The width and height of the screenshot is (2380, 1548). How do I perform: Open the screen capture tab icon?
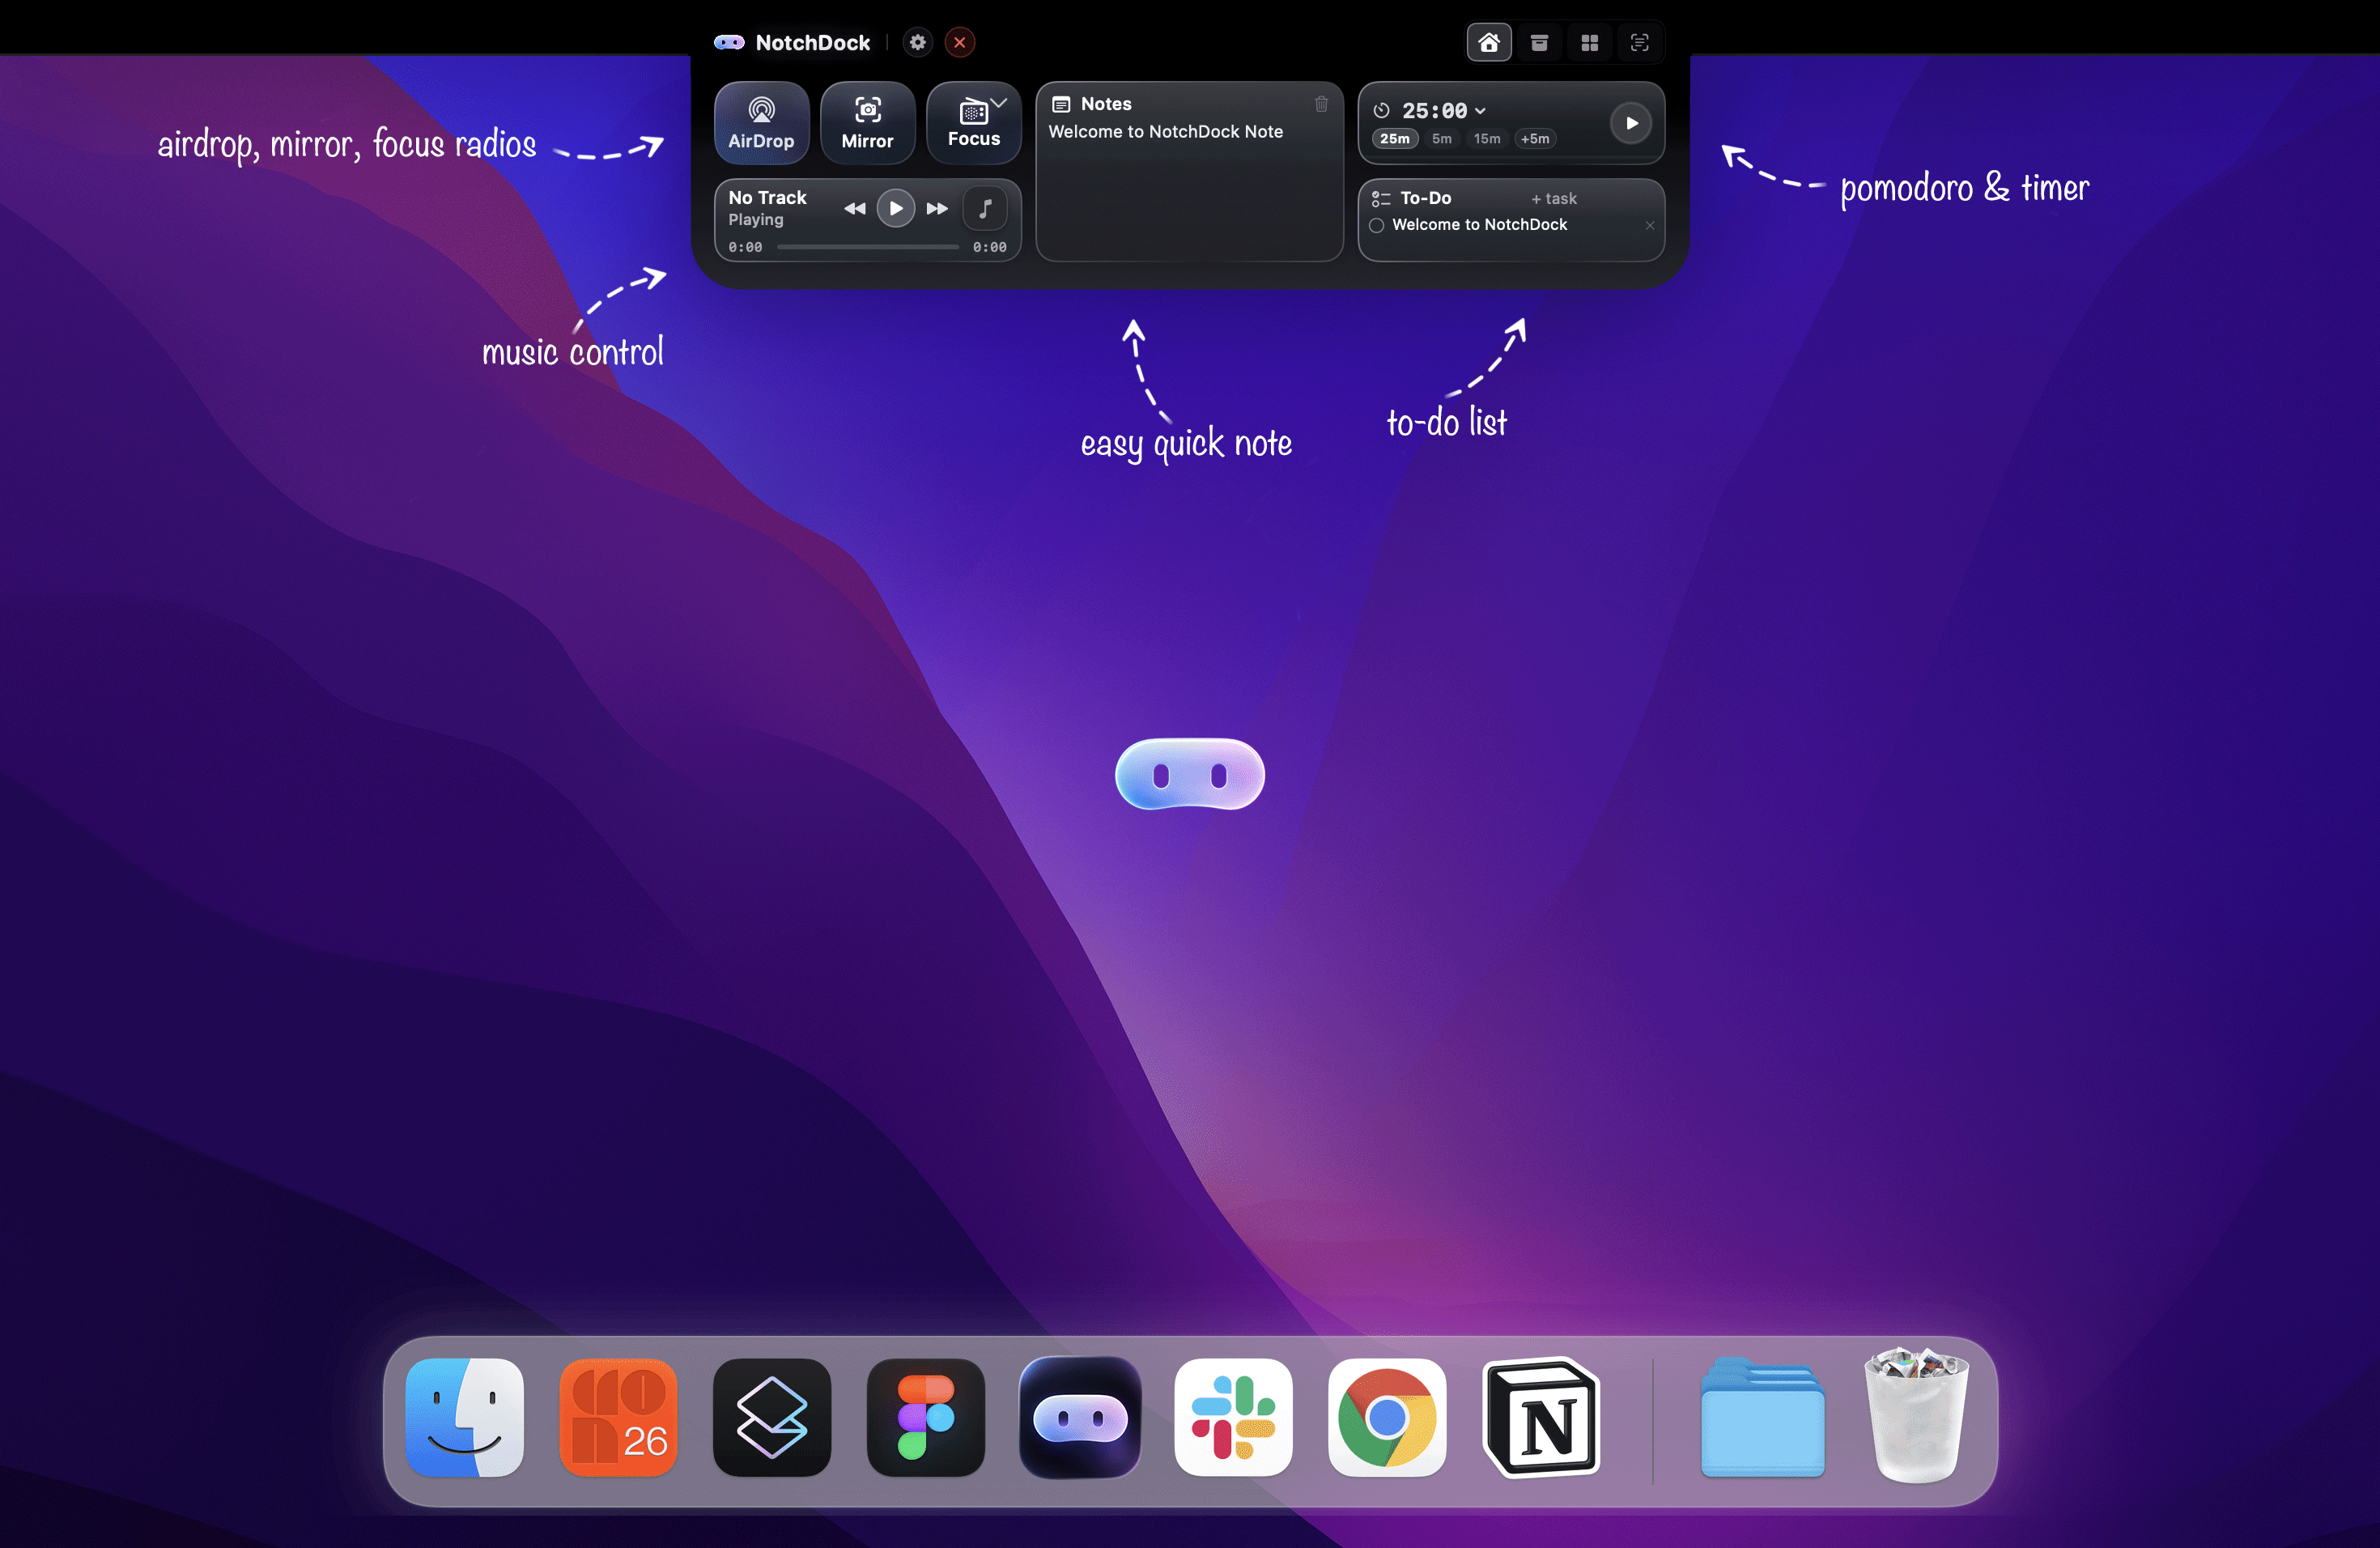tap(1639, 42)
